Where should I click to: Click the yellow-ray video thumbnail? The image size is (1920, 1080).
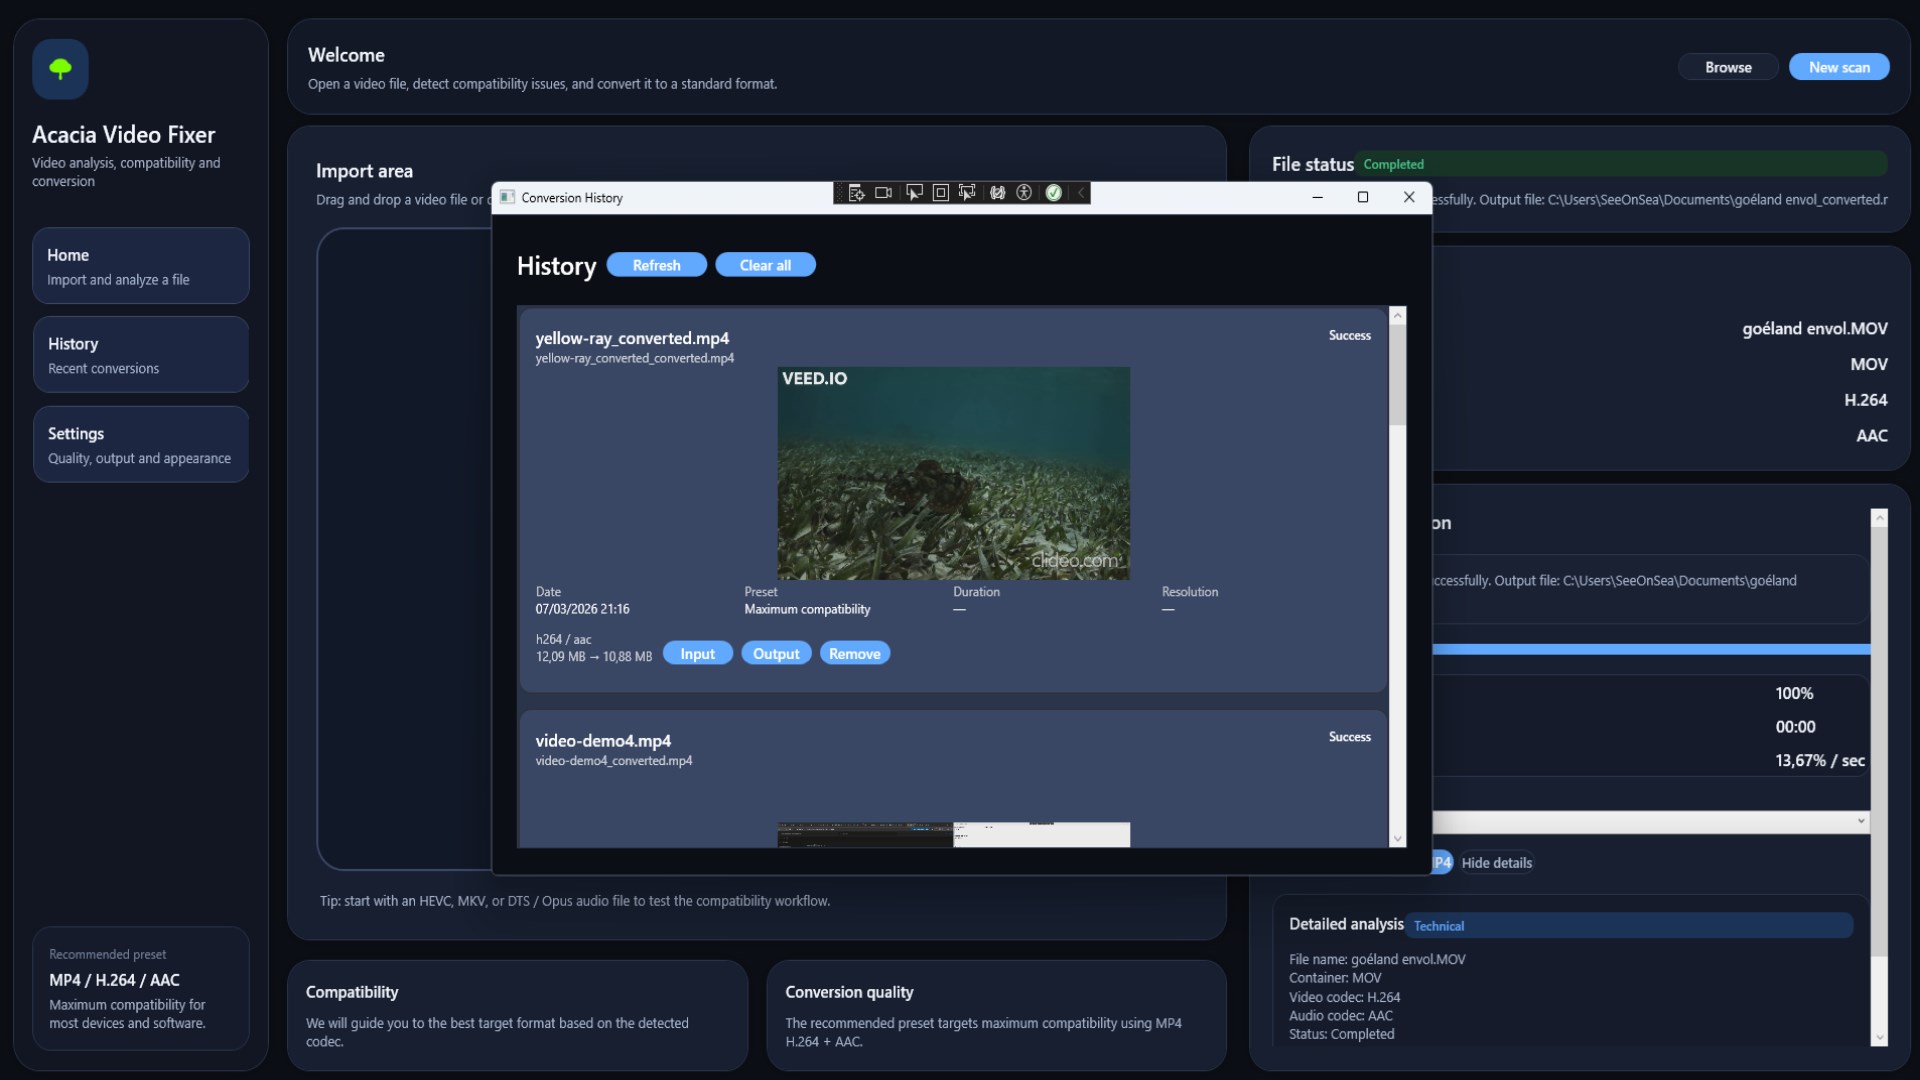(x=953, y=473)
